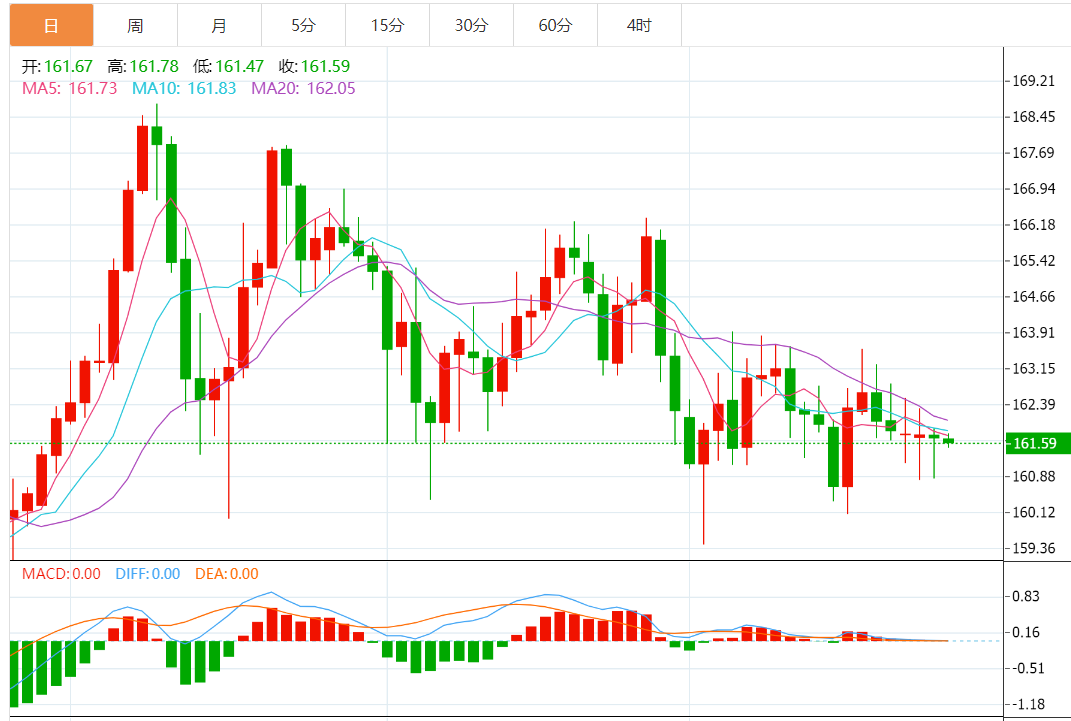
Task: Click the 165.42 price axis label
Action: click(1033, 260)
